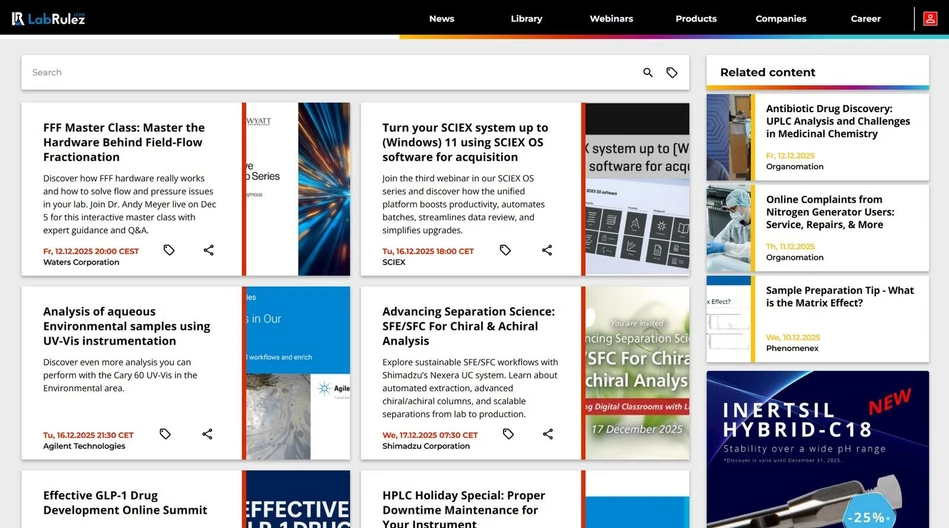
Task: Click the Agilent UV-Vis card image
Action: click(298, 373)
